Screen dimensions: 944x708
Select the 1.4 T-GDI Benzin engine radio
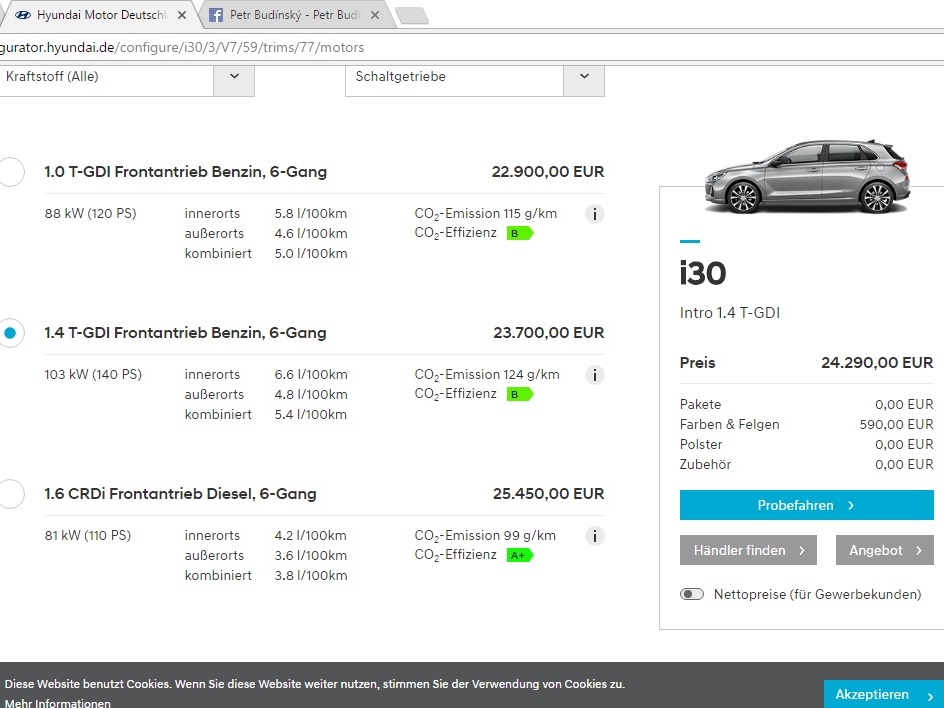tap(10, 333)
